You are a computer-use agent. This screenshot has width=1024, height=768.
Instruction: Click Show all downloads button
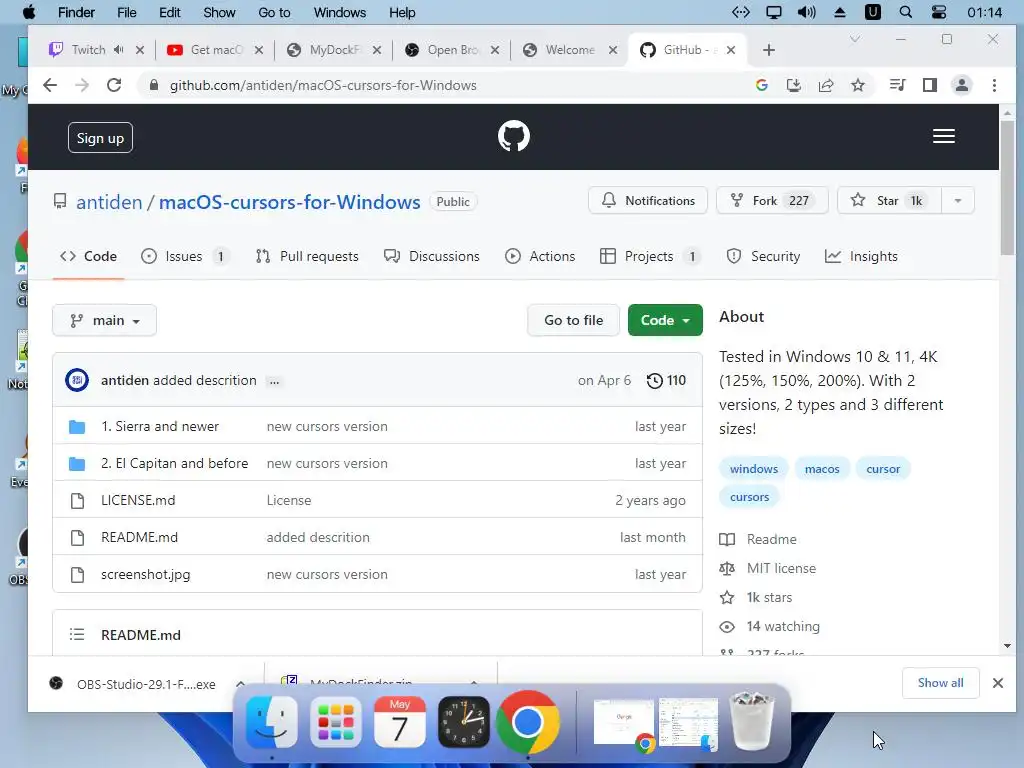(x=940, y=683)
